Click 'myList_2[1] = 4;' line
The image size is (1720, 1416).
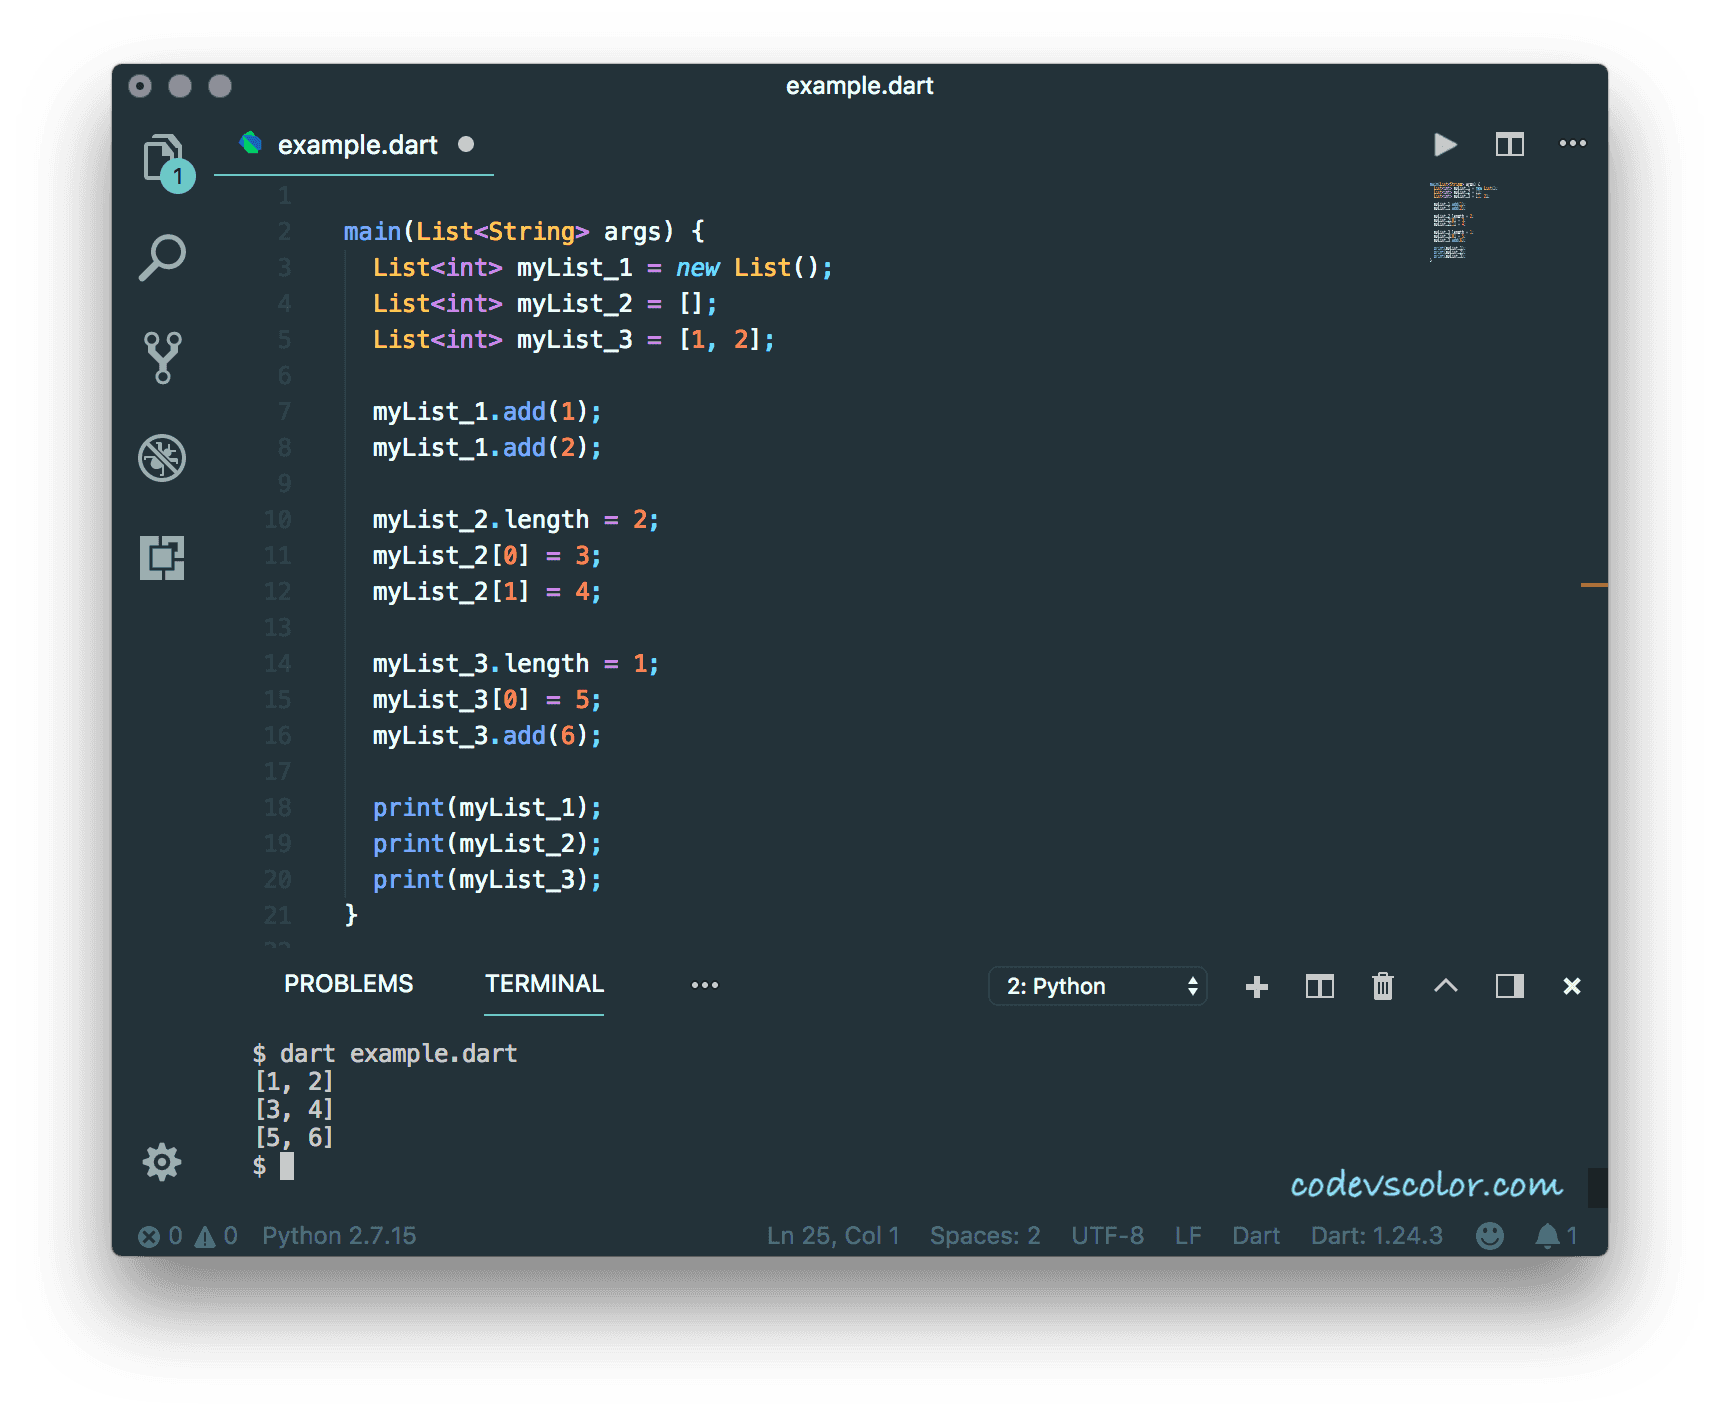487,592
